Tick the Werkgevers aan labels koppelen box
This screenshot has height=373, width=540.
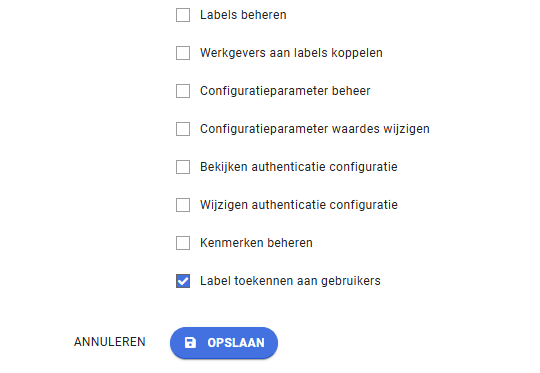pyautogui.click(x=183, y=53)
